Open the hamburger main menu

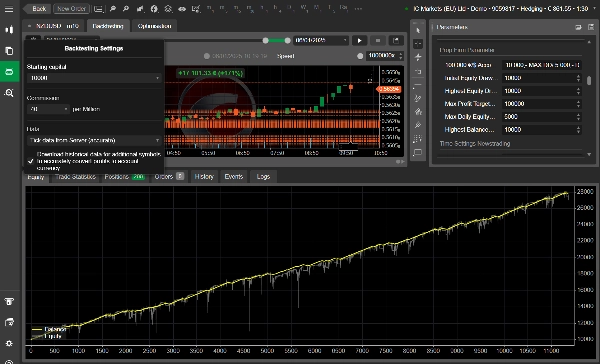(x=9, y=9)
